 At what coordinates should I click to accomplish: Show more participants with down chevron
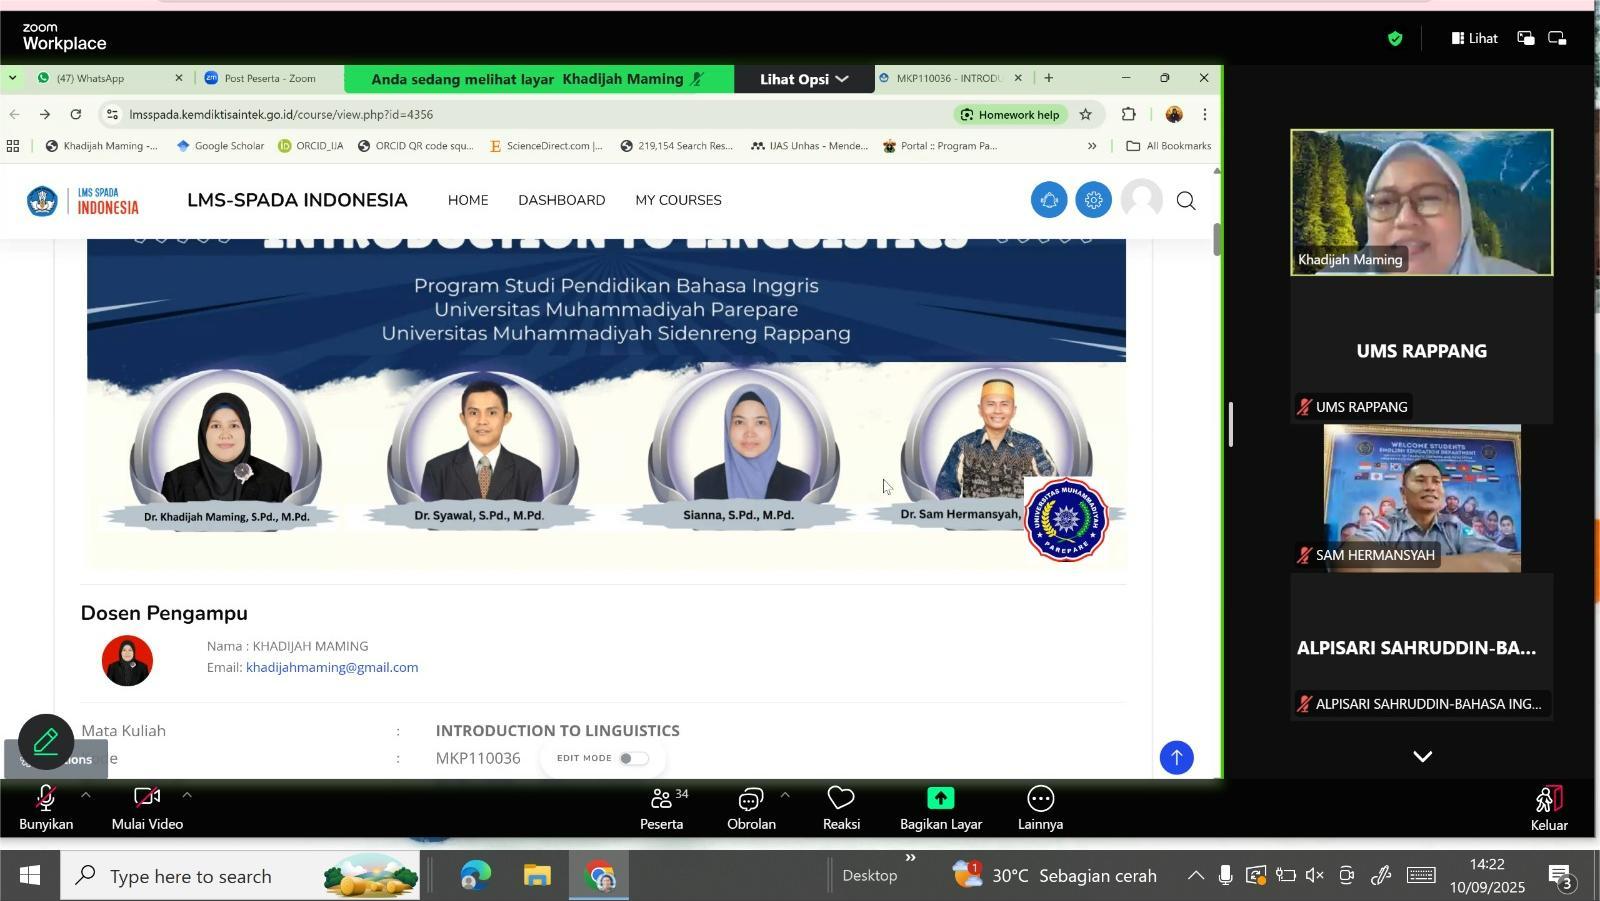pos(1421,756)
